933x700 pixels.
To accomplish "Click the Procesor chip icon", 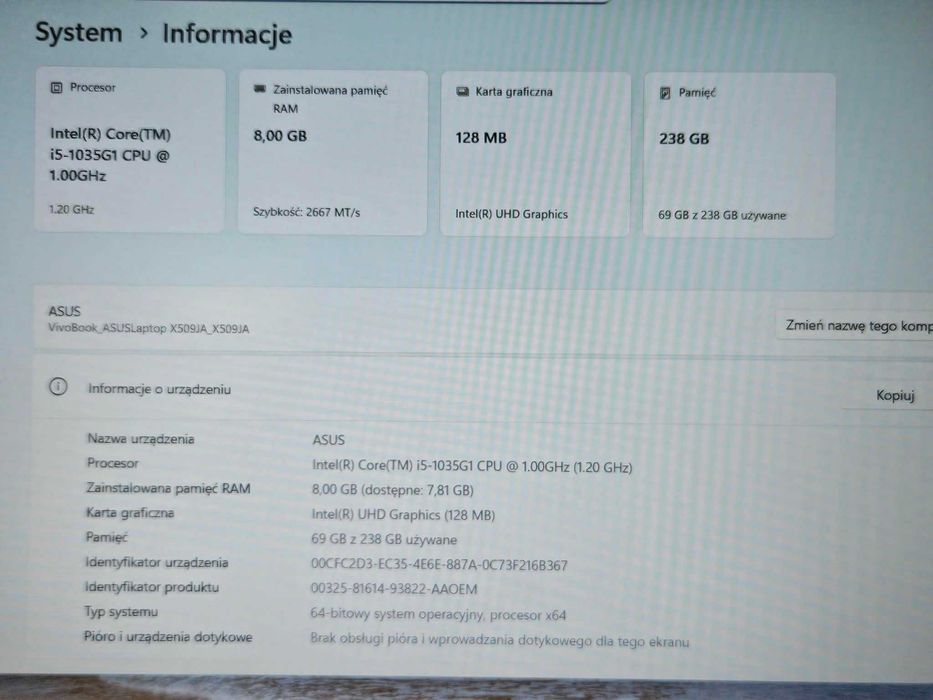I will [x=56, y=88].
